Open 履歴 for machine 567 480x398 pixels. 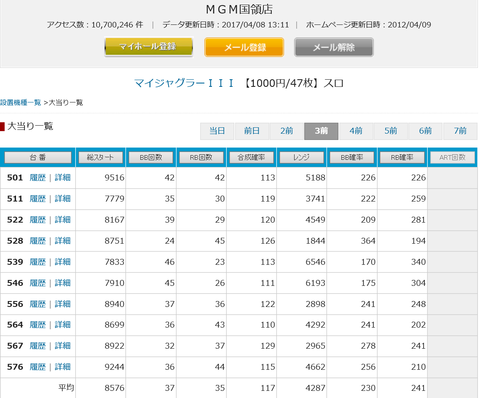coord(38,346)
